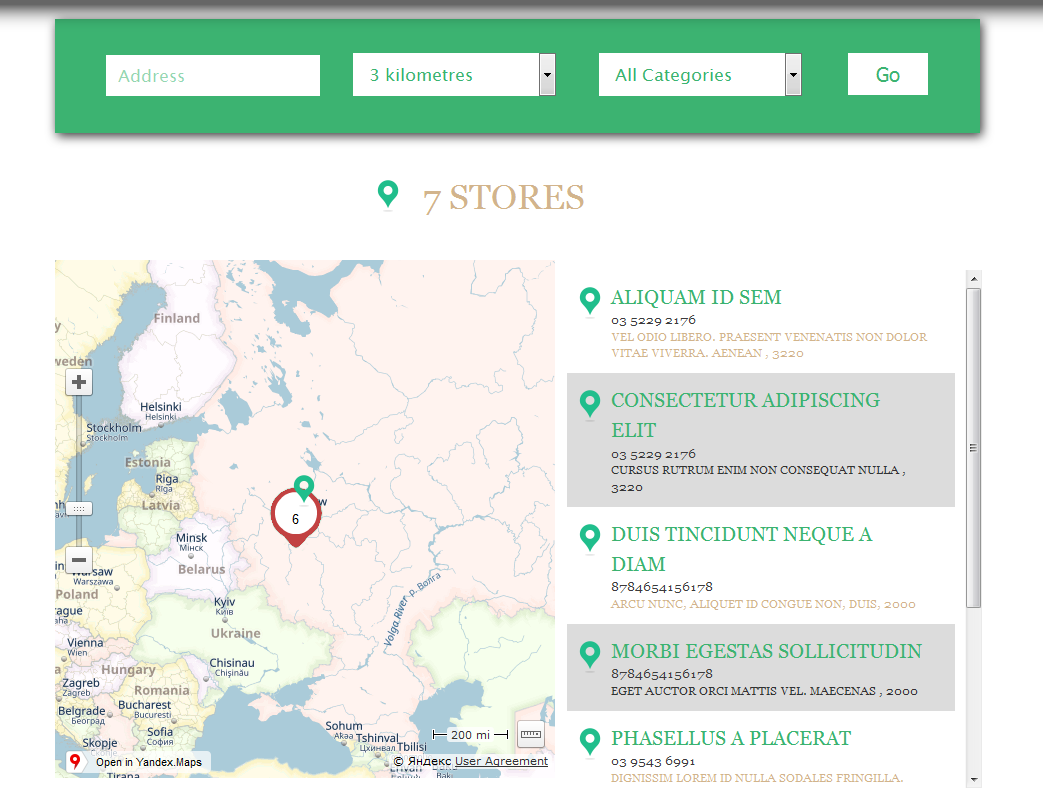1043x801 pixels.
Task: Select the Phasellus A Placerat store title
Action: click(731, 738)
